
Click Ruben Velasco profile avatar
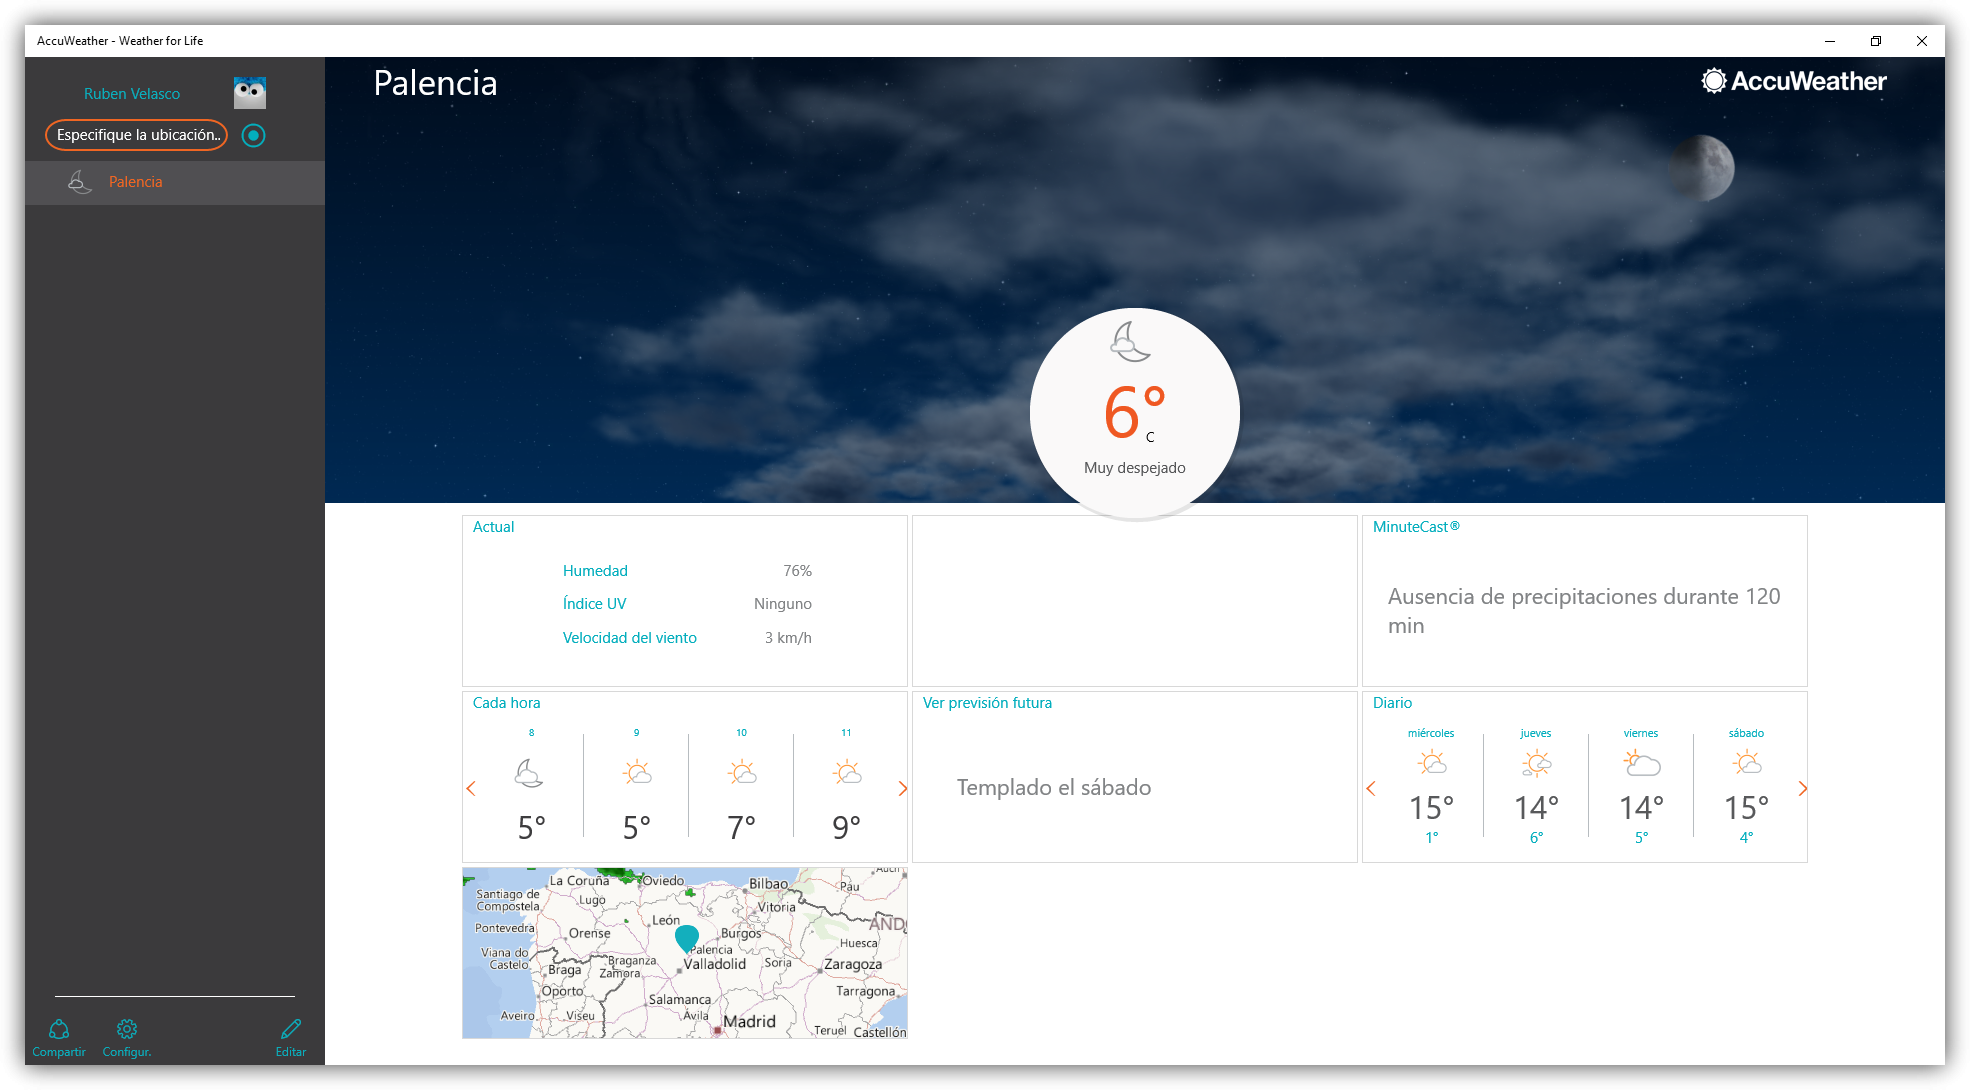[x=249, y=93]
